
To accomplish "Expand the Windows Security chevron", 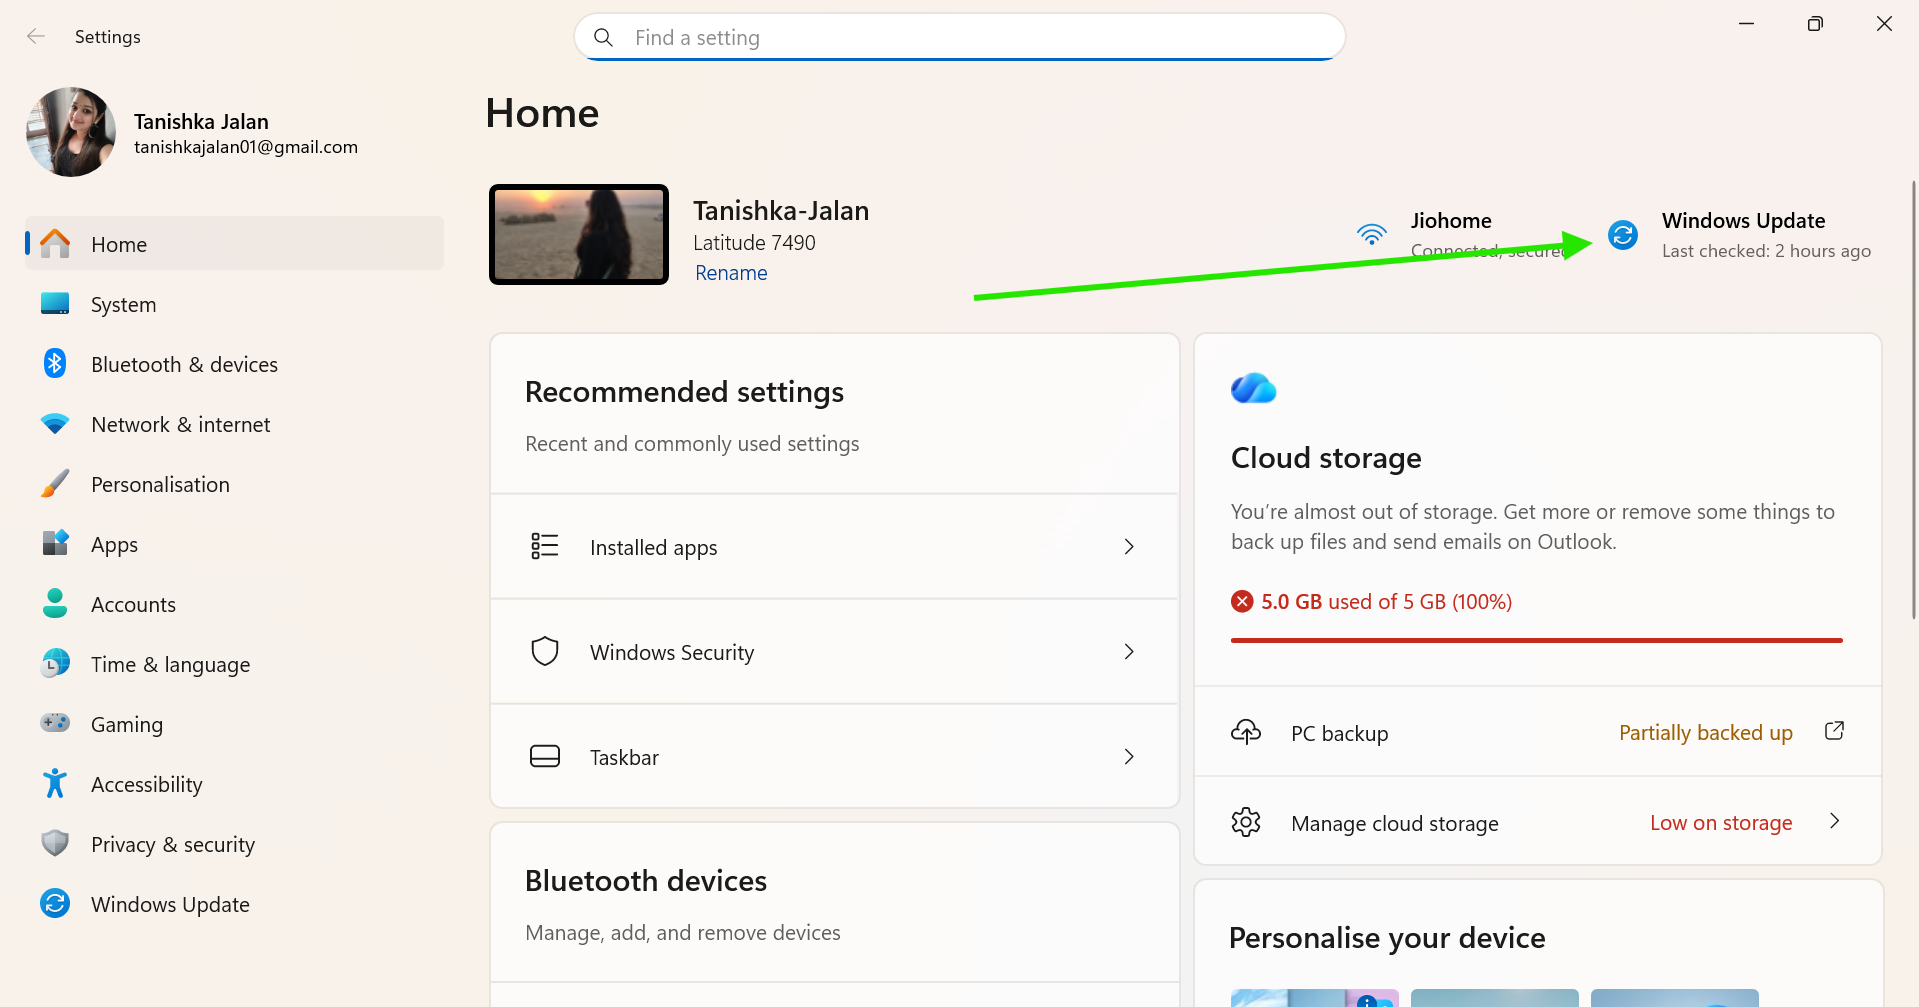I will pyautogui.click(x=1129, y=652).
